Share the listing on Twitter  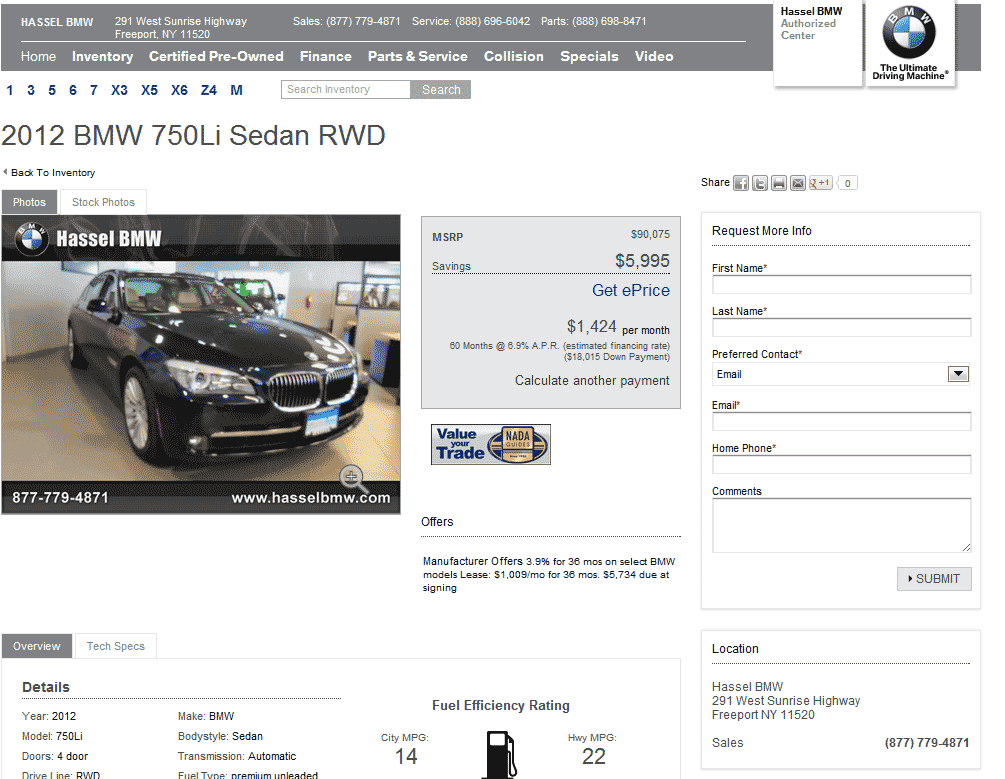[760, 183]
